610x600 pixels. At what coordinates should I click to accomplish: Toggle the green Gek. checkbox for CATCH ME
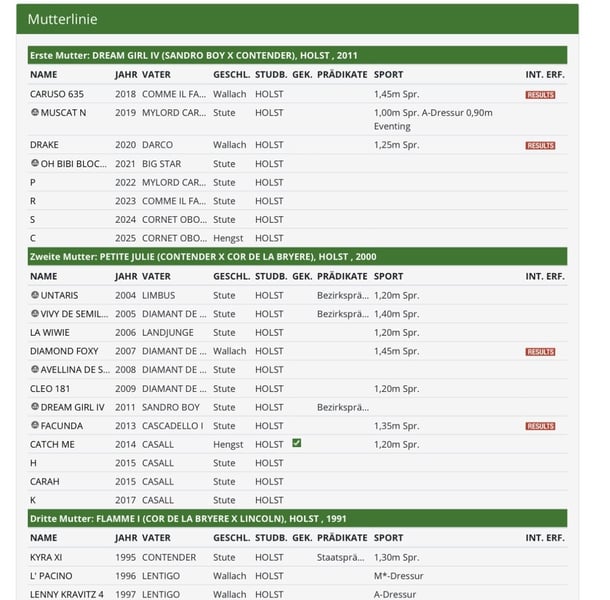pos(296,443)
